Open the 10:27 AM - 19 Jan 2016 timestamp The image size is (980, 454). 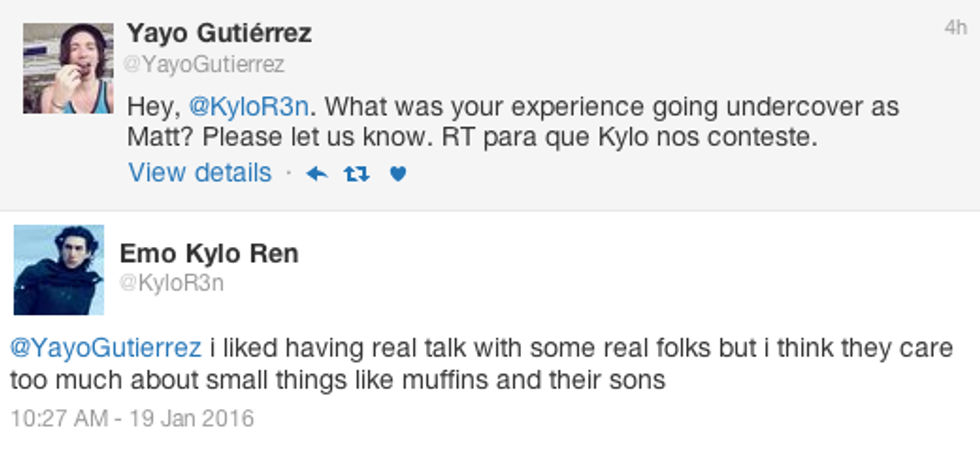132,417
